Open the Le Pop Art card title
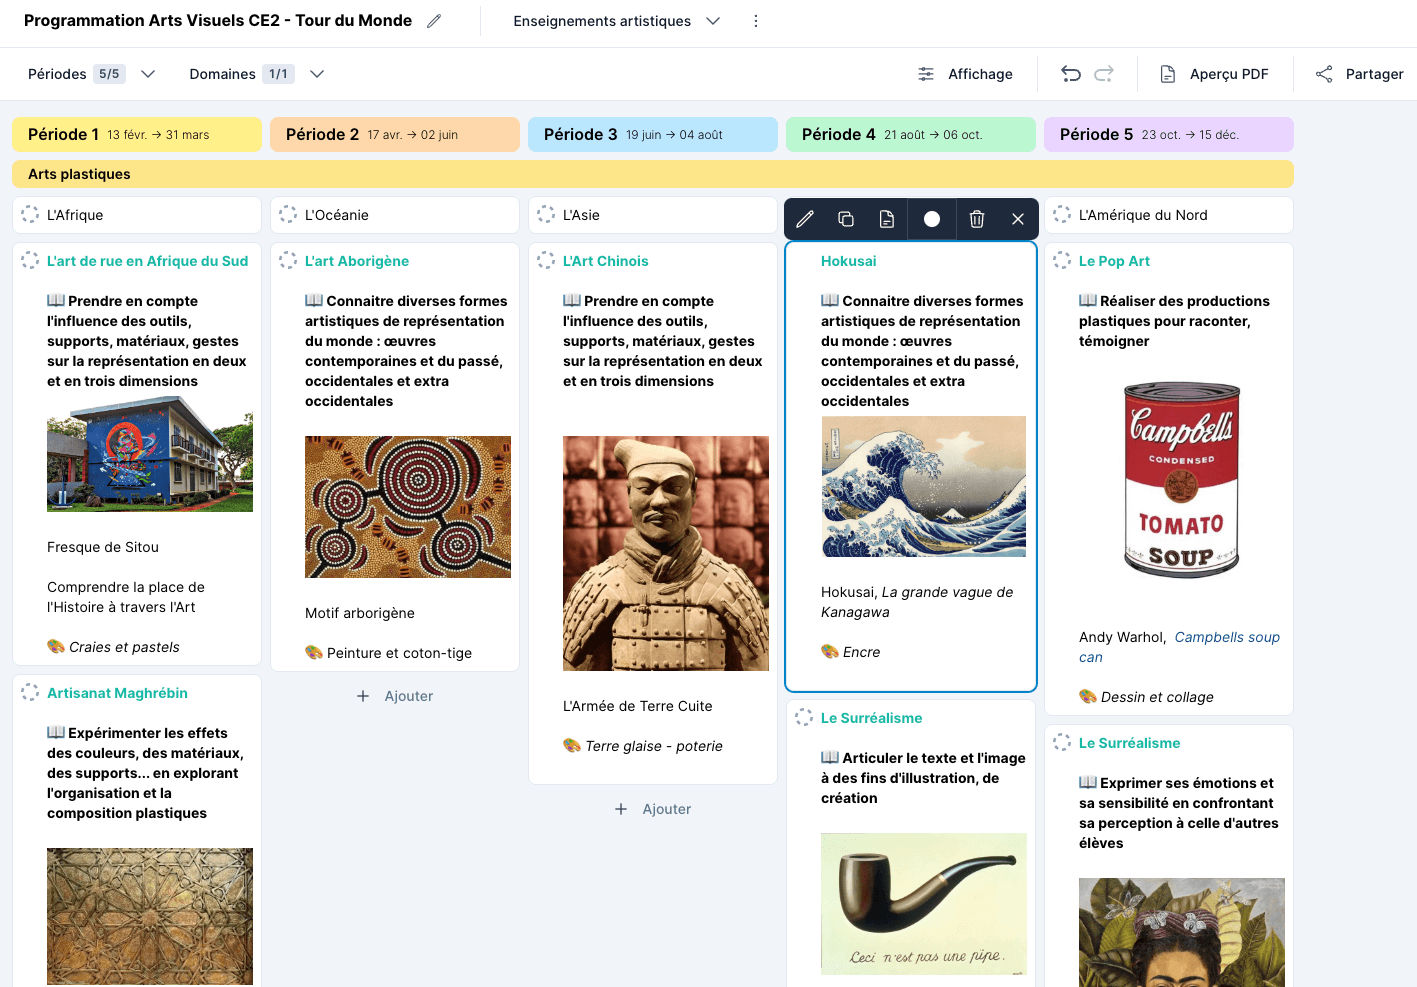1417x987 pixels. pos(1114,261)
